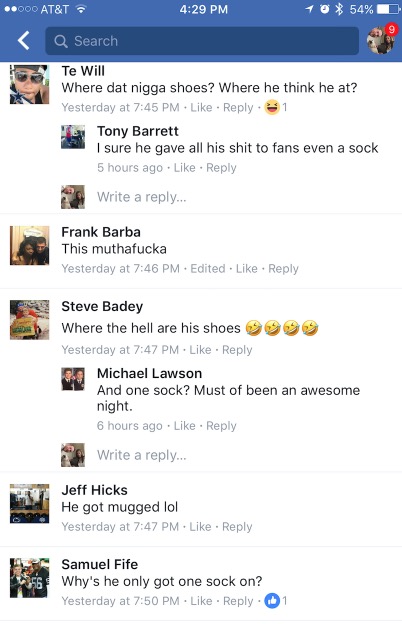Tap the magnifier icon in search bar

pos(60,41)
